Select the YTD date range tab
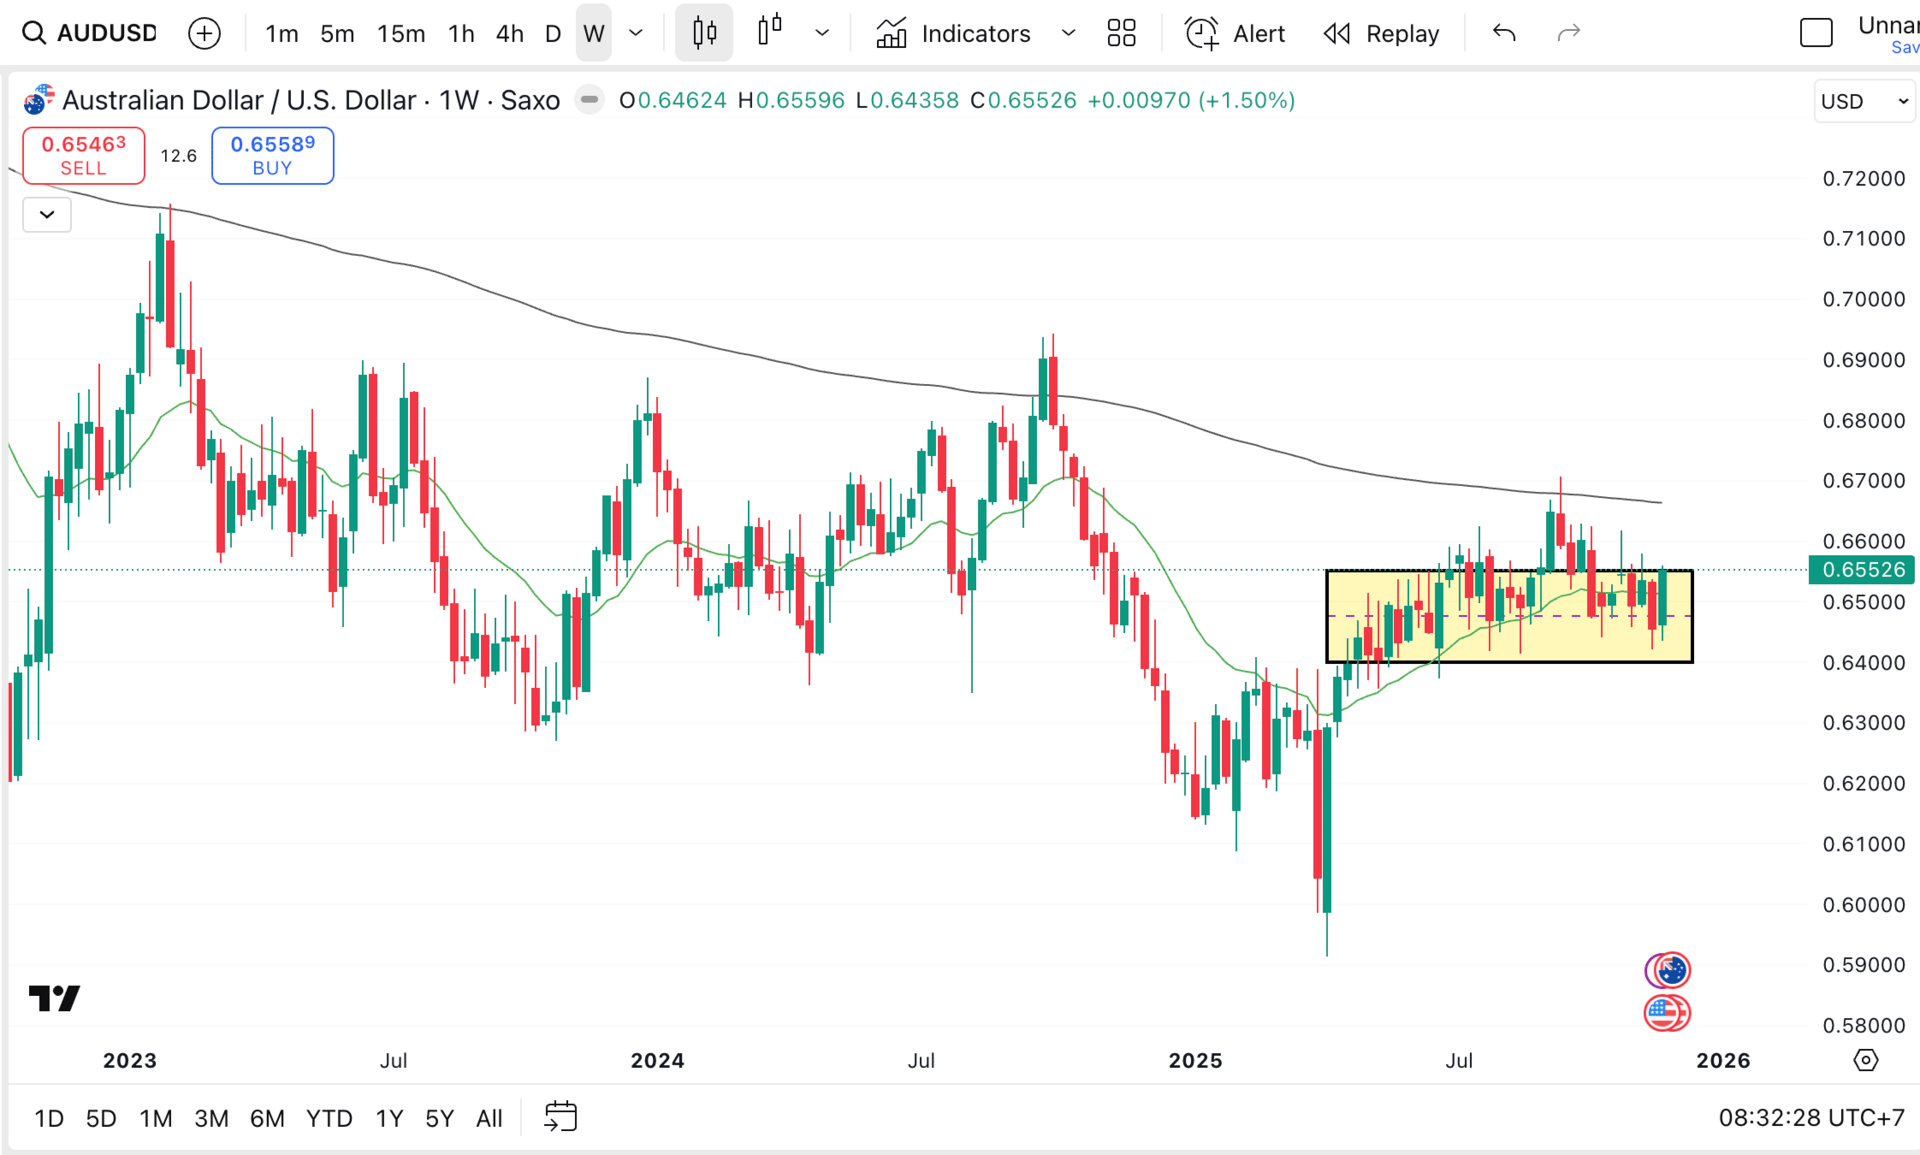1920x1155 pixels. [329, 1118]
